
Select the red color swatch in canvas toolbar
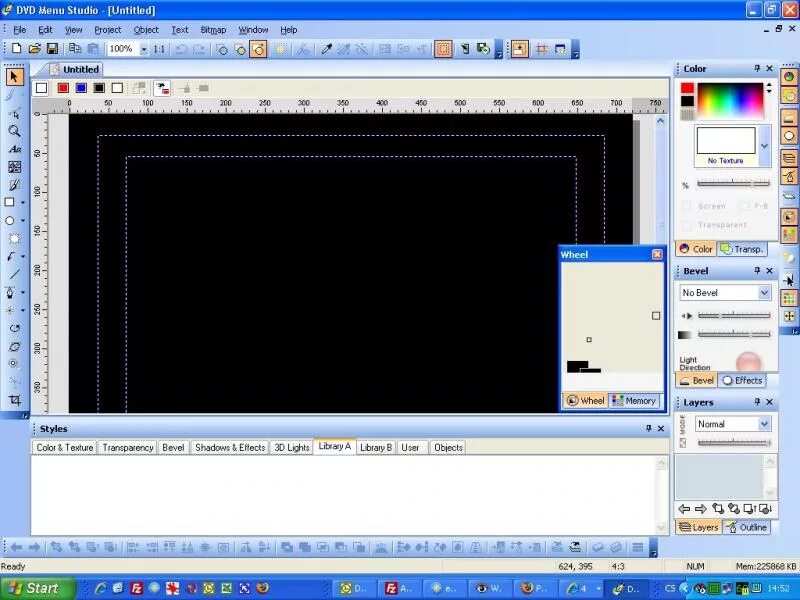pos(63,88)
